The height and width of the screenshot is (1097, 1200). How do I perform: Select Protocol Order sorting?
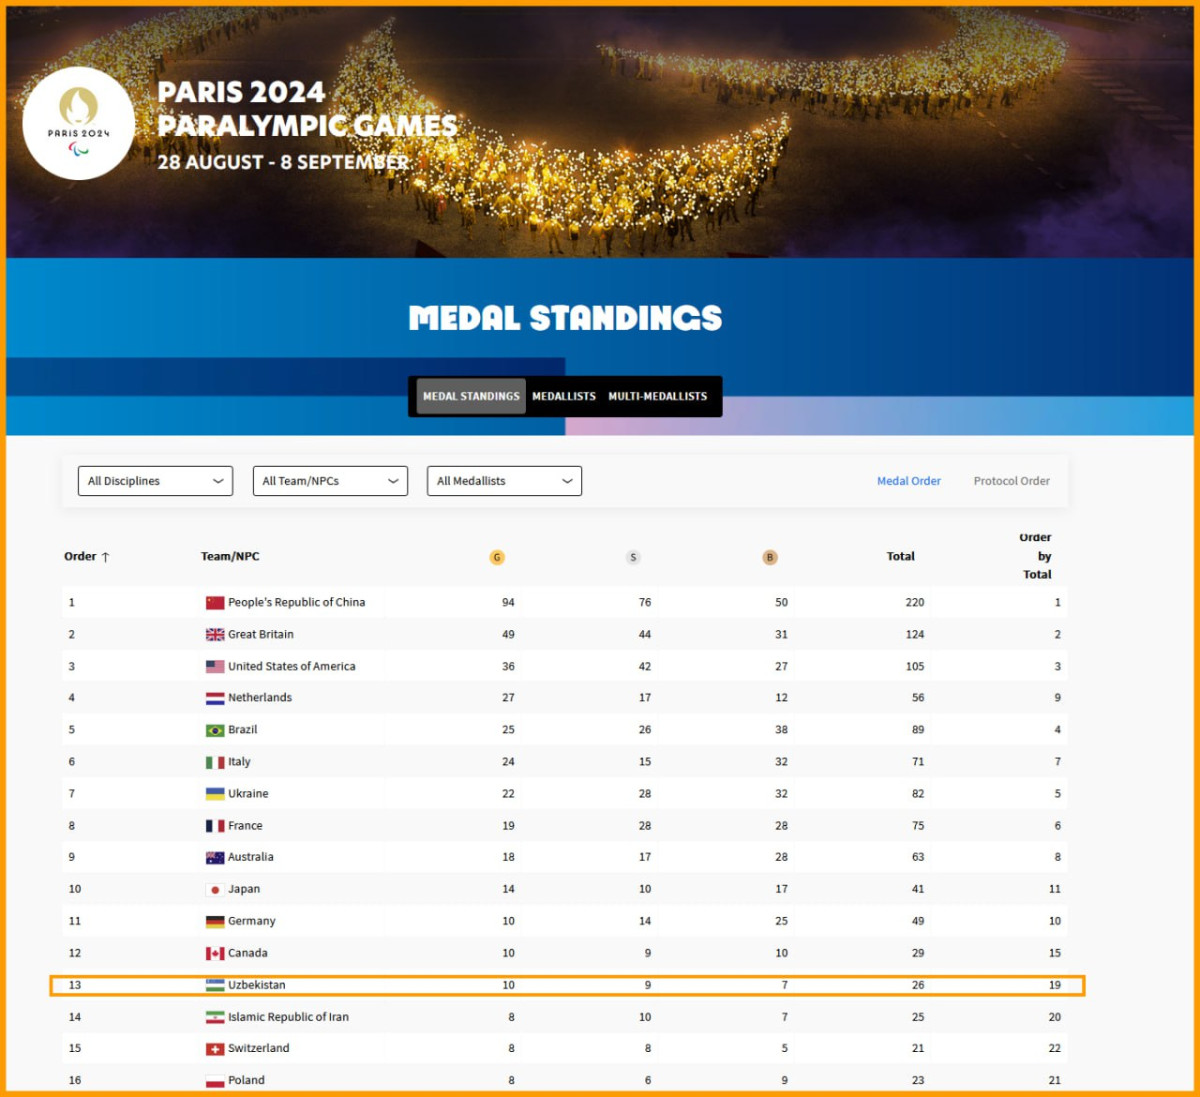[x=1012, y=481]
